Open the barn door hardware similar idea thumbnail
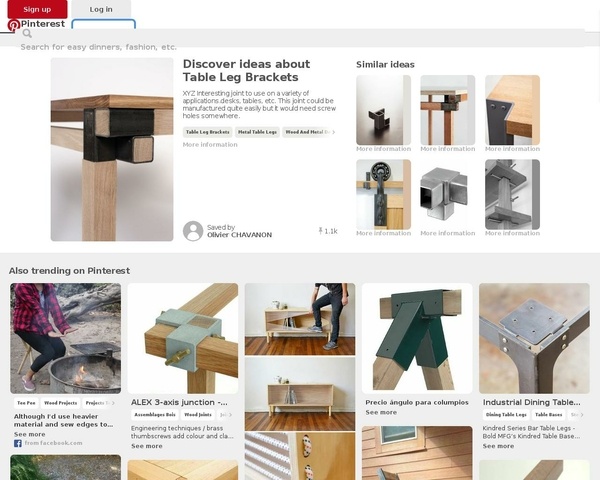This screenshot has height=480, width=600. pyautogui.click(x=383, y=193)
